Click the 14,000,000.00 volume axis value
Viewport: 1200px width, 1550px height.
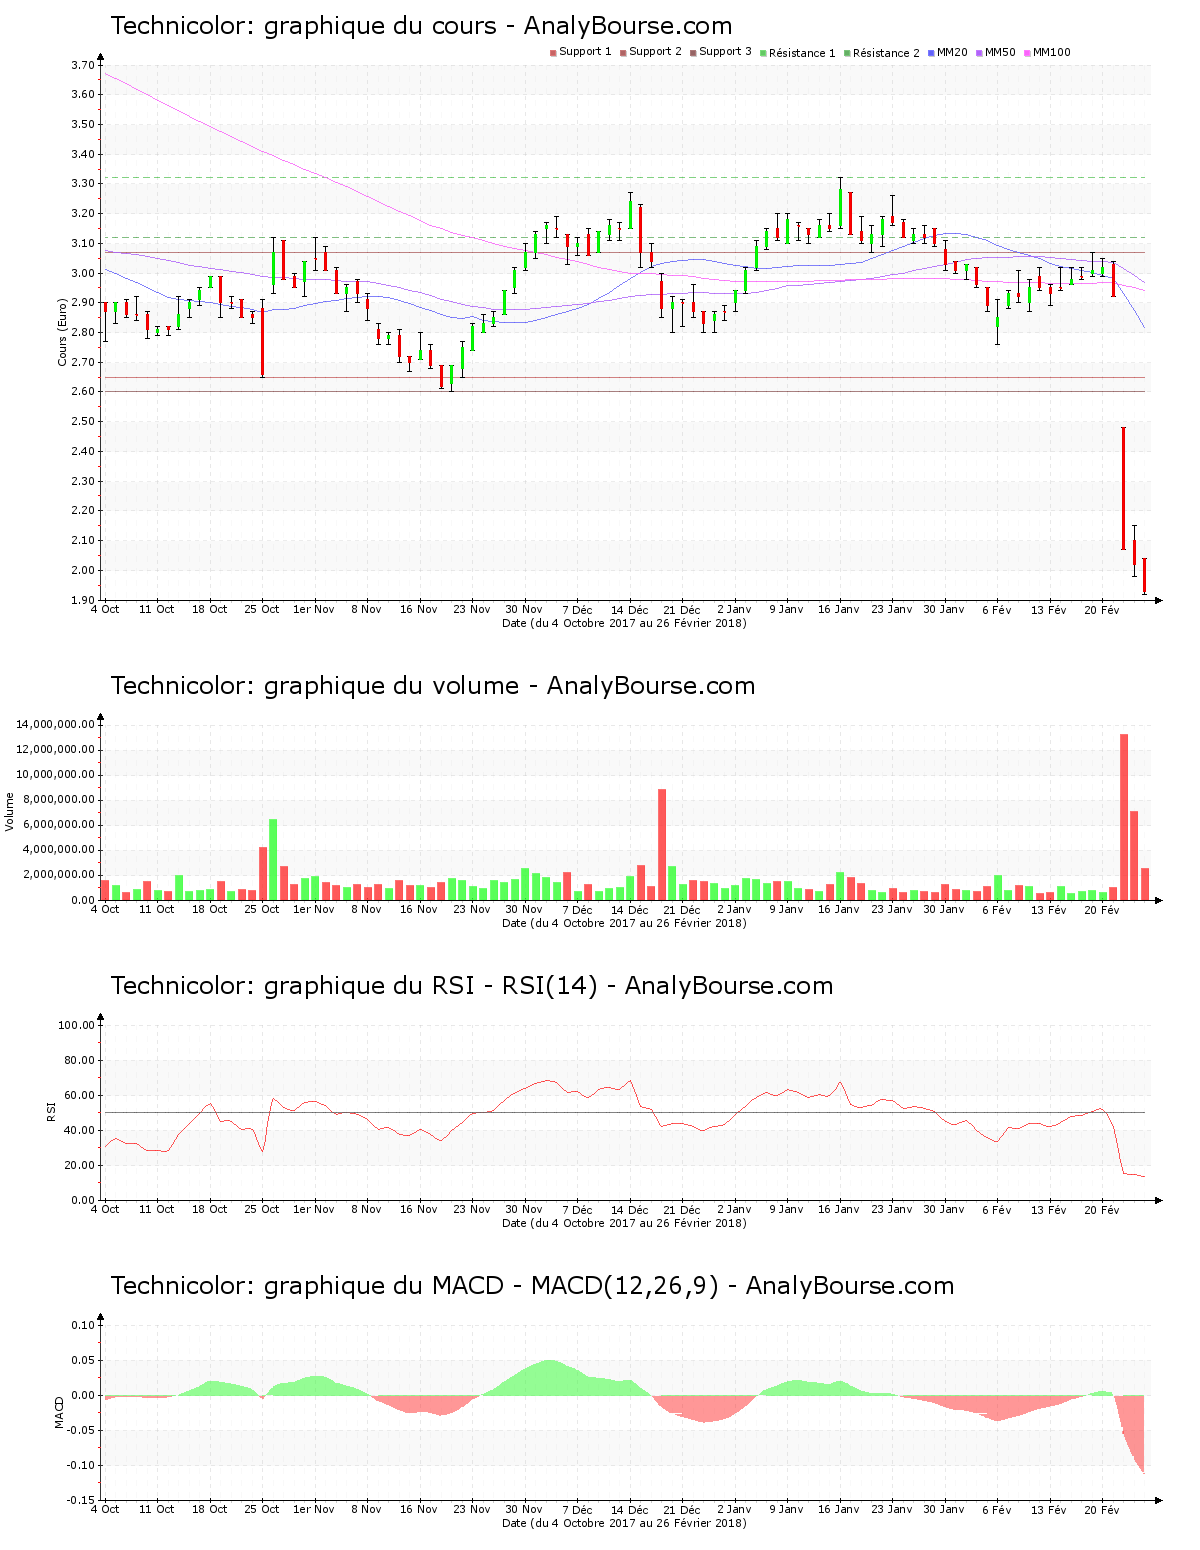[x=56, y=724]
